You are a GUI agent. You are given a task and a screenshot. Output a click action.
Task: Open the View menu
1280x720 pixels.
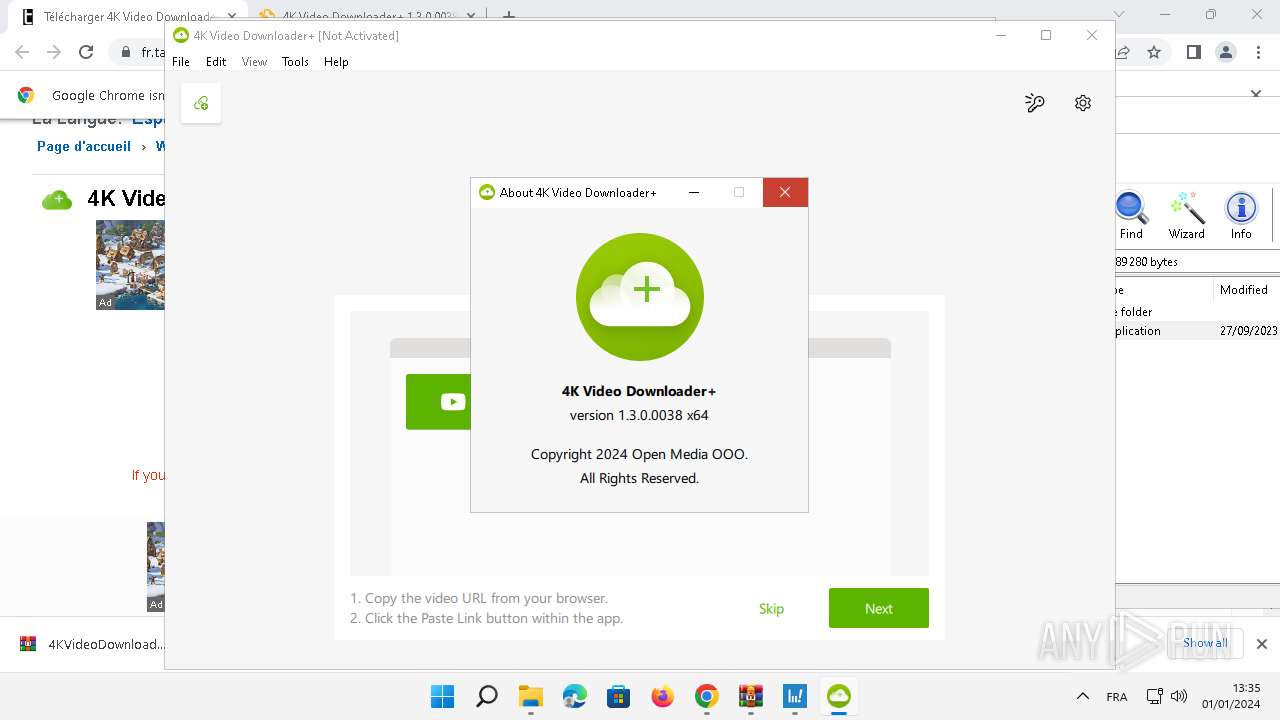tap(254, 62)
